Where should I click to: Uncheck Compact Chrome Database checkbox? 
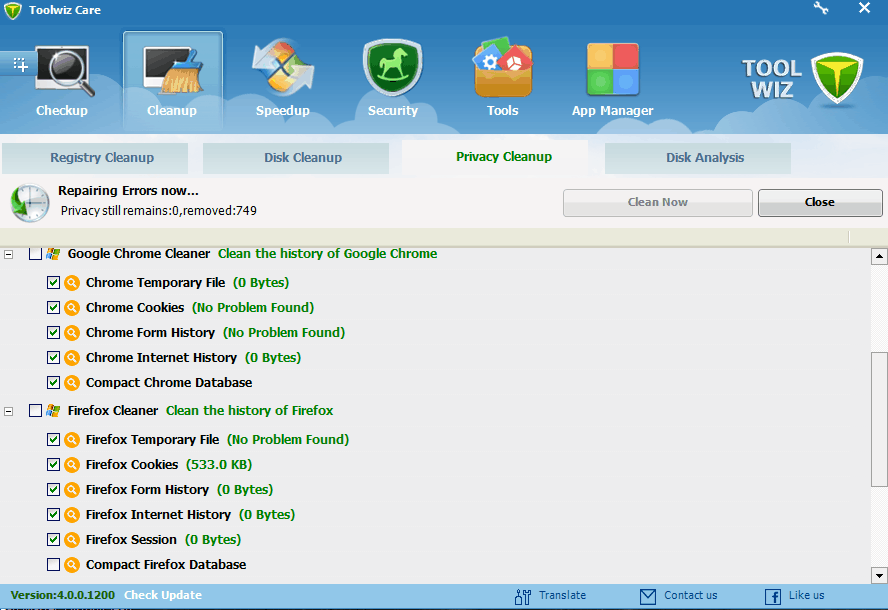53,383
